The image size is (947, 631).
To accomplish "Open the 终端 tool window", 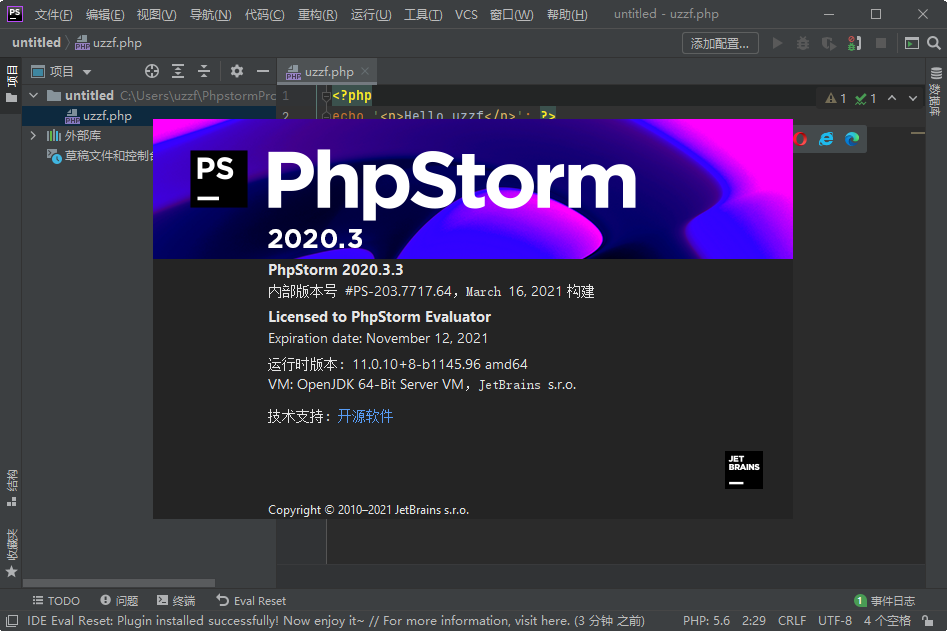I will pyautogui.click(x=176, y=601).
